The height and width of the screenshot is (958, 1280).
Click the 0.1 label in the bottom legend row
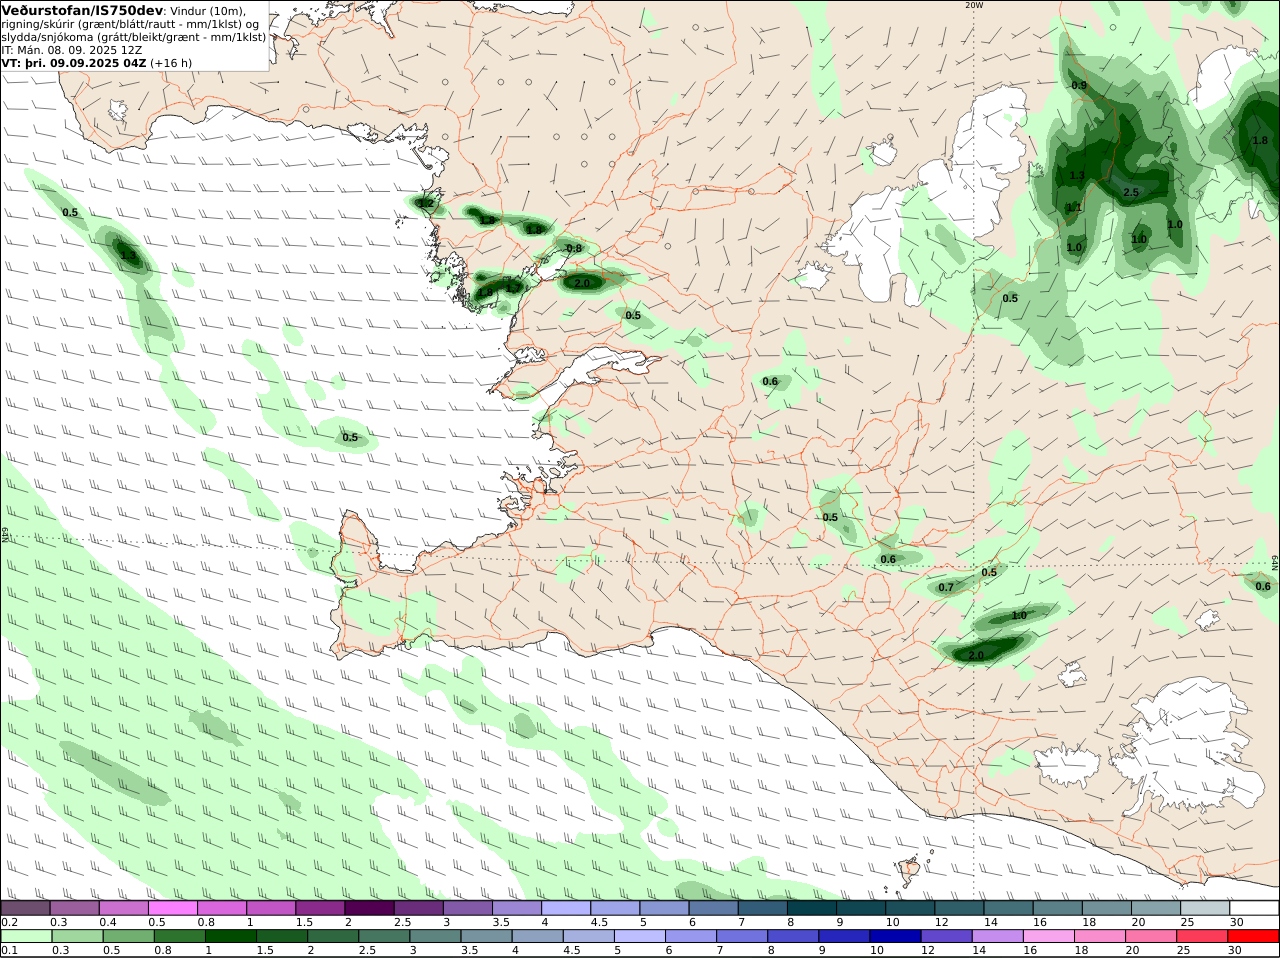click(x=10, y=950)
